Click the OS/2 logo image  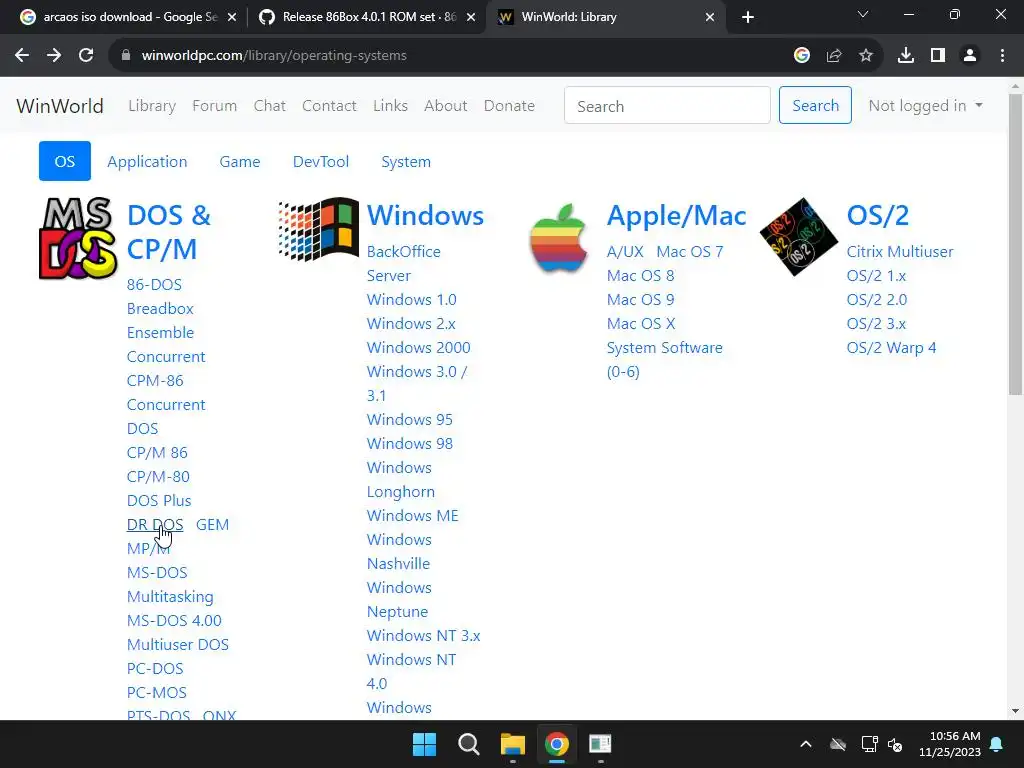pos(799,237)
